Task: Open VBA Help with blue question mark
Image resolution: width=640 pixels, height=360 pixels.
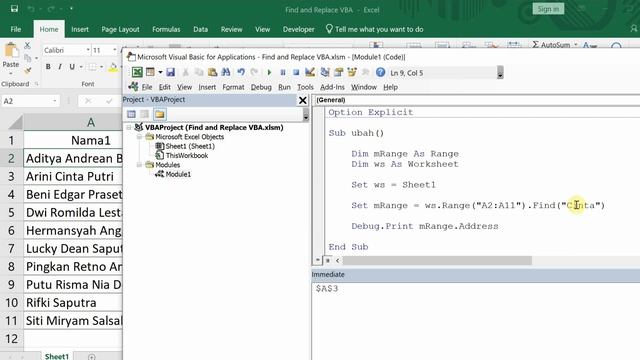Action: pyautogui.click(x=380, y=72)
